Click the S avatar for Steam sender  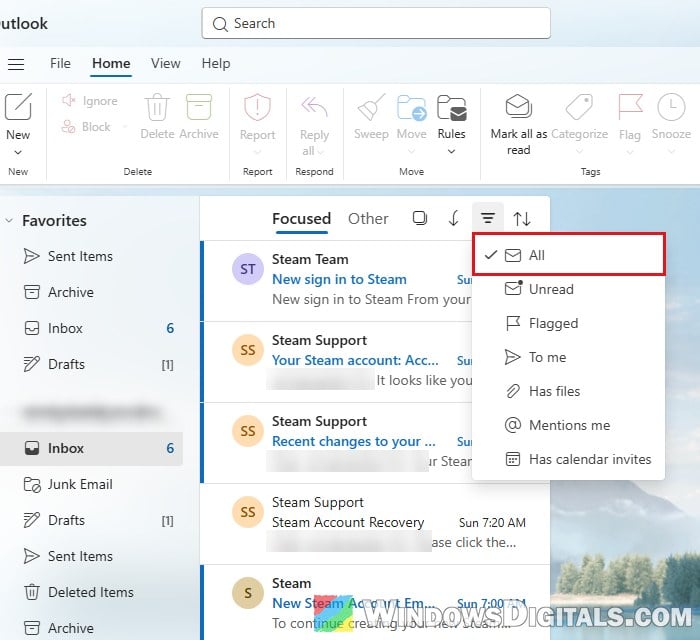[248, 593]
